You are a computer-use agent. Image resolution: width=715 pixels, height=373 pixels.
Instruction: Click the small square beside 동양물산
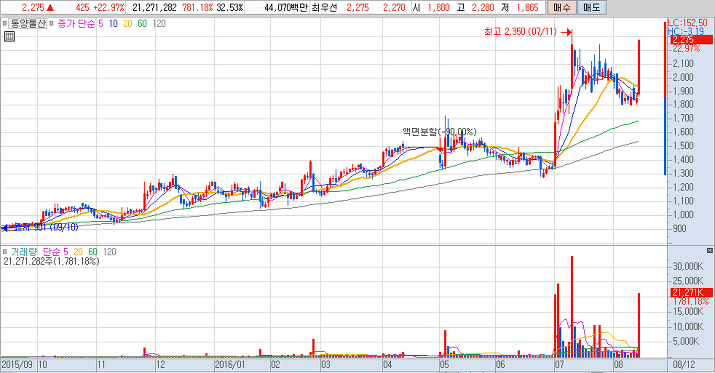5,23
